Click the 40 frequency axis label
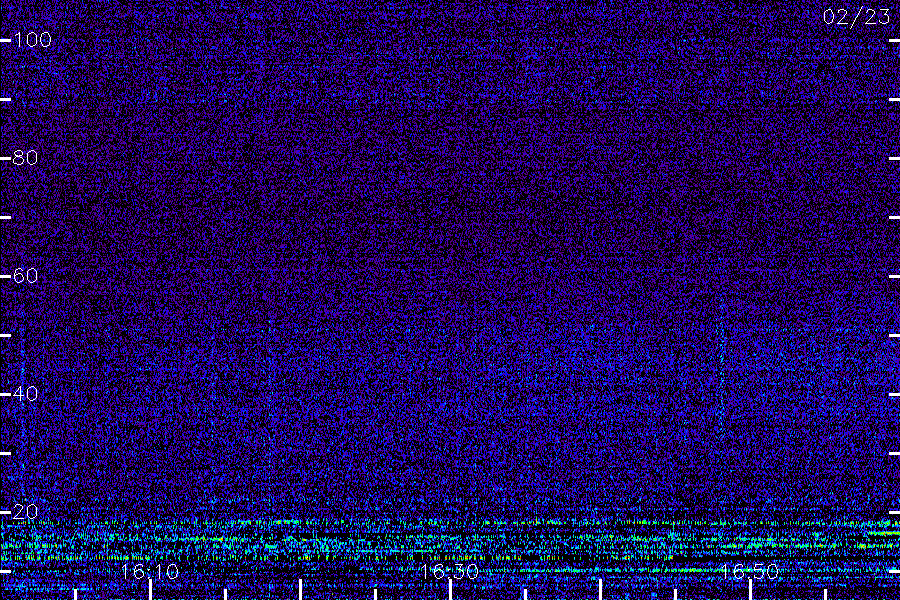Image resolution: width=900 pixels, height=600 pixels. pyautogui.click(x=25, y=394)
